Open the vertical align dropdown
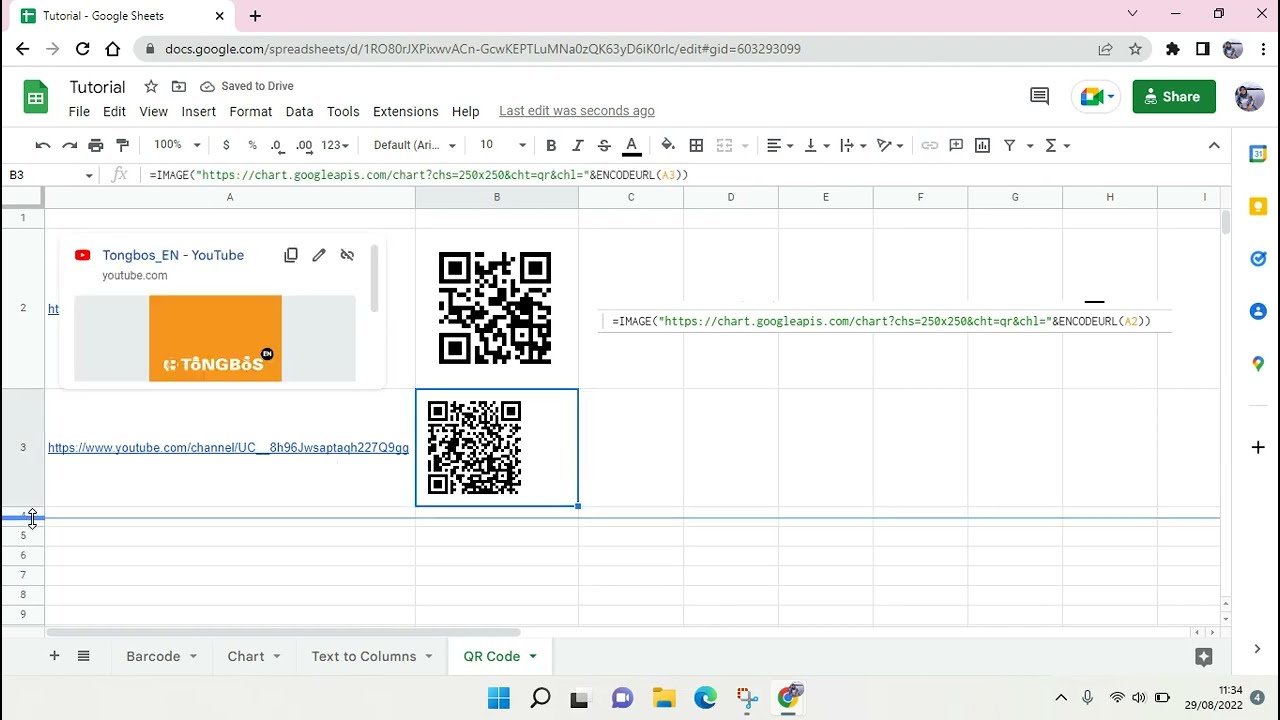Image resolution: width=1280 pixels, height=720 pixels. (x=816, y=145)
